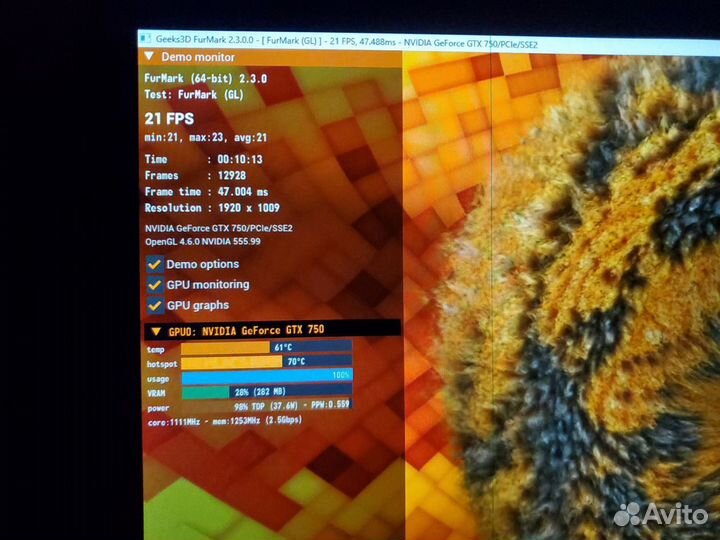Click 'FurMark (64-bit) 2.3.0' heading text
This screenshot has width=720, height=540.
click(x=205, y=78)
